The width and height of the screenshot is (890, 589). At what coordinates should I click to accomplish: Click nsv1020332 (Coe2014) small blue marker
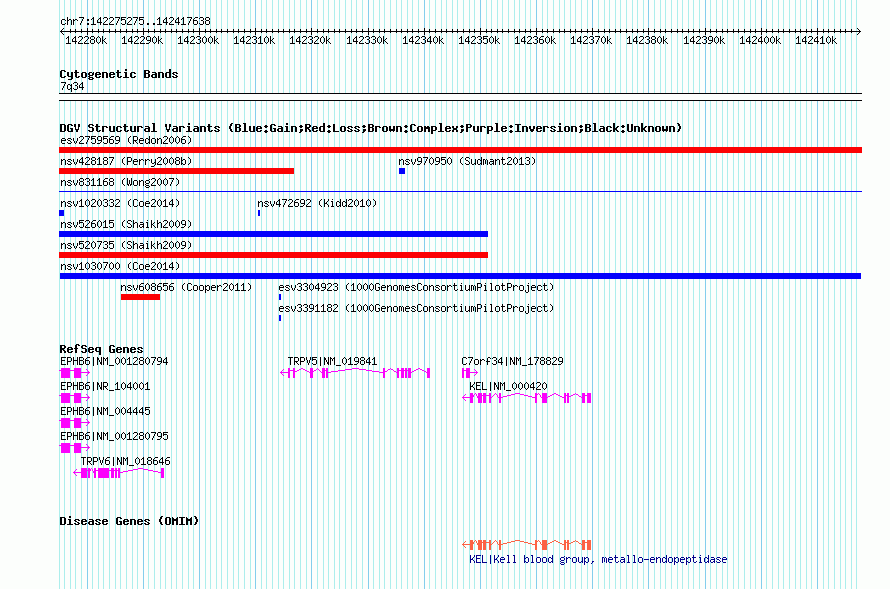[61, 213]
